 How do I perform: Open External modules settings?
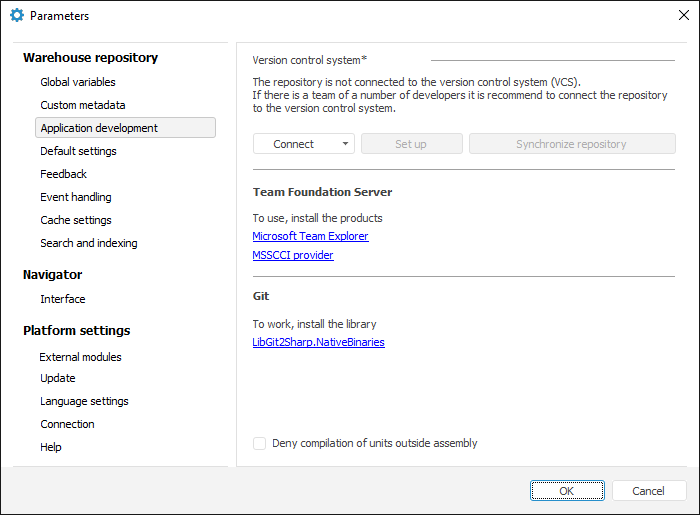click(x=80, y=357)
